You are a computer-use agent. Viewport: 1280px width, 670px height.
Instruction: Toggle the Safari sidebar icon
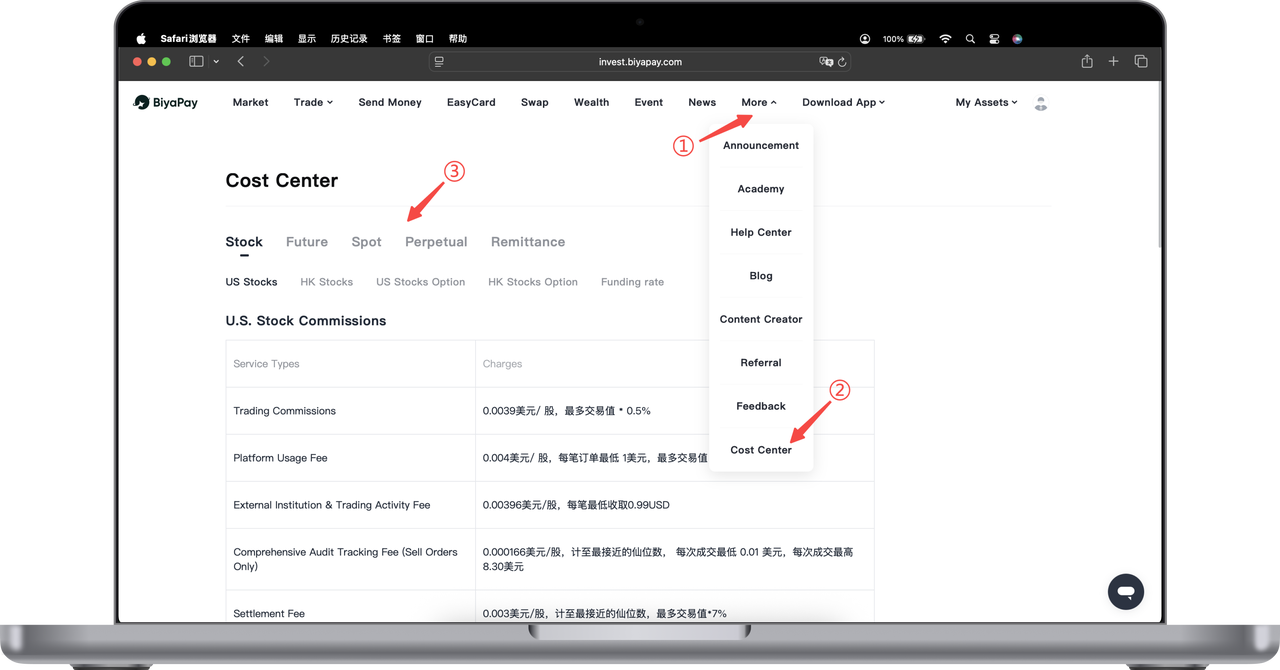pos(196,62)
